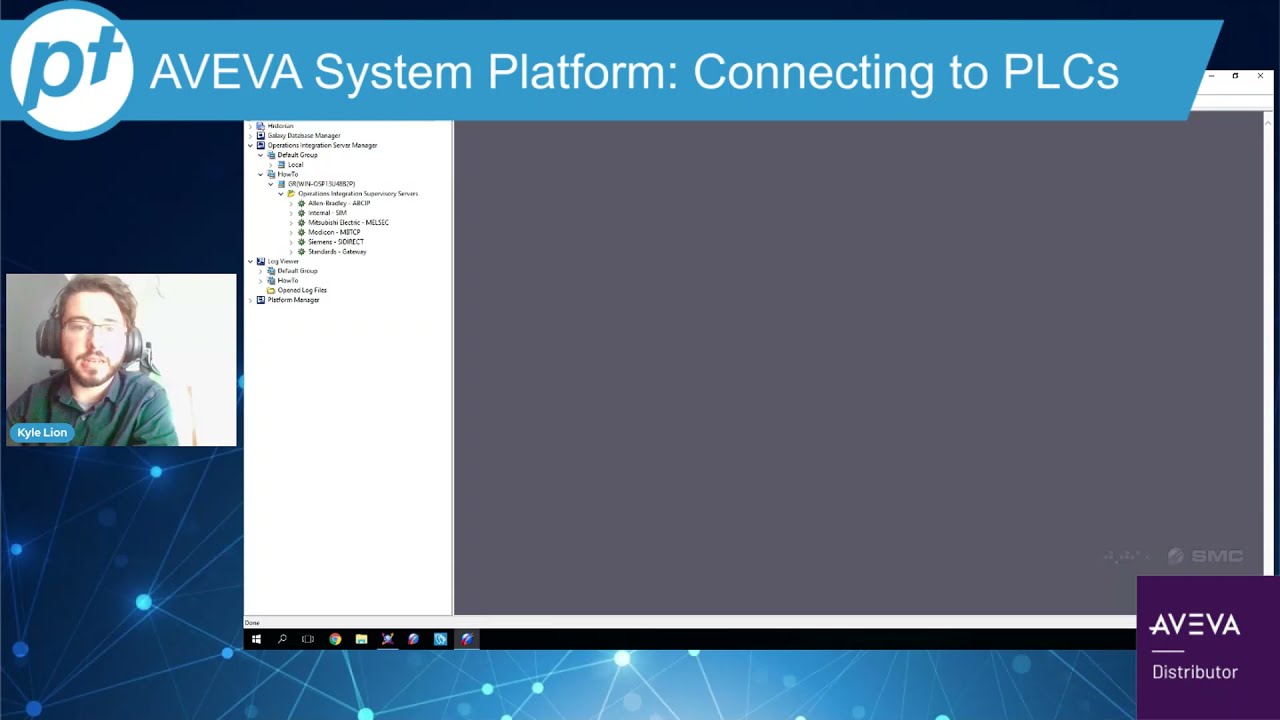Select Mitsubishi Electric - MELSEC label
Image resolution: width=1280 pixels, height=720 pixels.
pyautogui.click(x=349, y=223)
